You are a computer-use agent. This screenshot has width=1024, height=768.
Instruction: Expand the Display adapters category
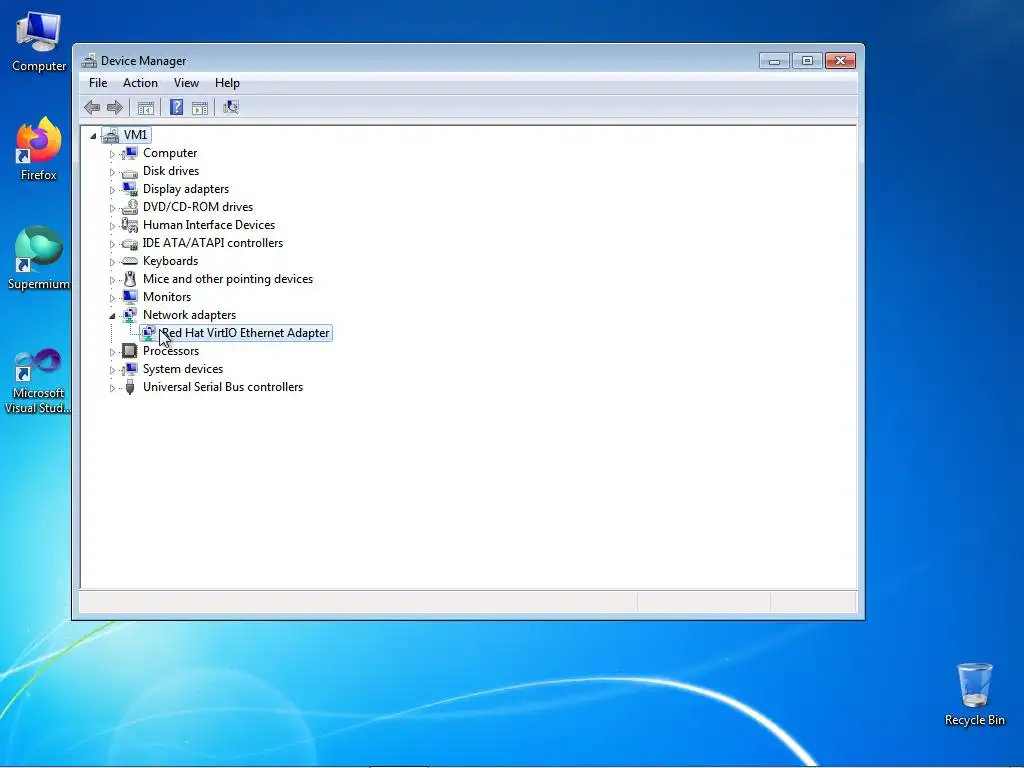pos(112,190)
